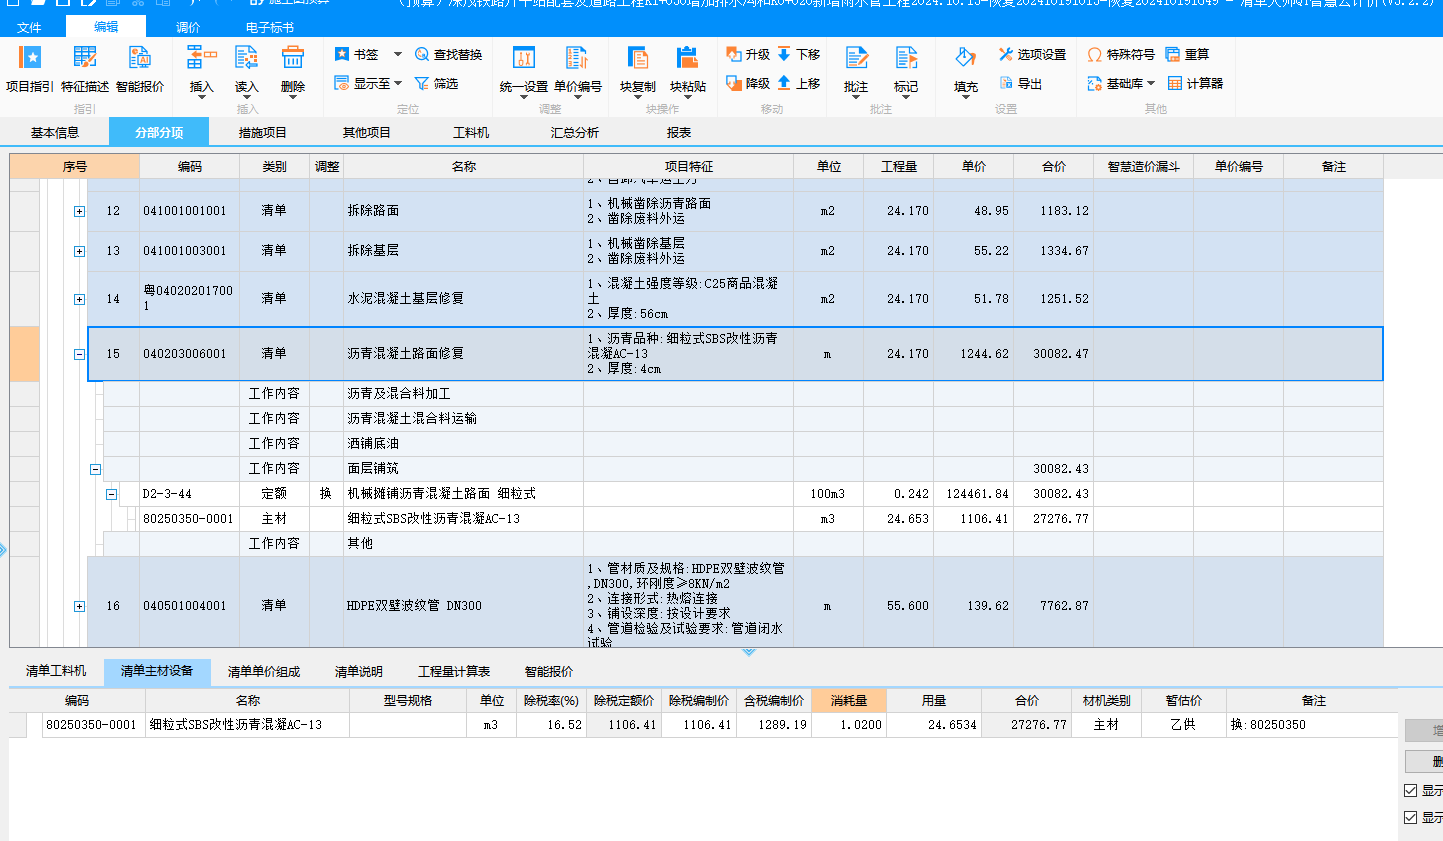Open the 措施项目 tab
The height and width of the screenshot is (841, 1443).
(x=262, y=132)
